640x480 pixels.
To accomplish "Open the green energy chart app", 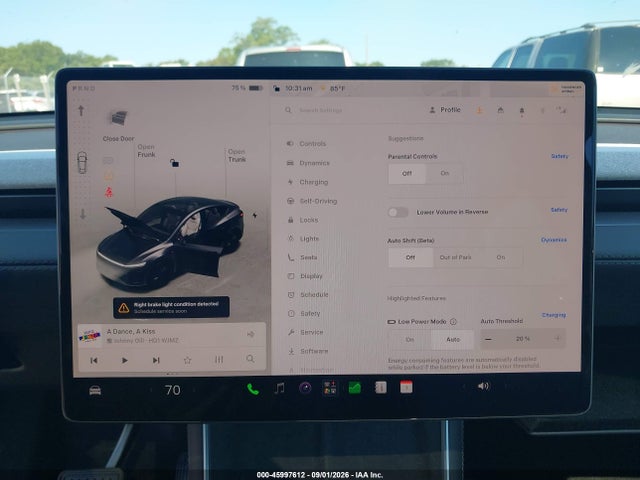I will coord(355,387).
